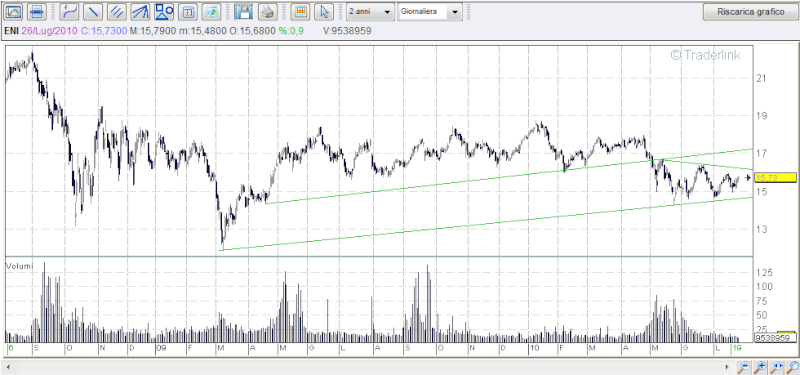Viewport: 800px width, 375px height.
Task: Click the percent change %:0,9
Action: [291, 31]
